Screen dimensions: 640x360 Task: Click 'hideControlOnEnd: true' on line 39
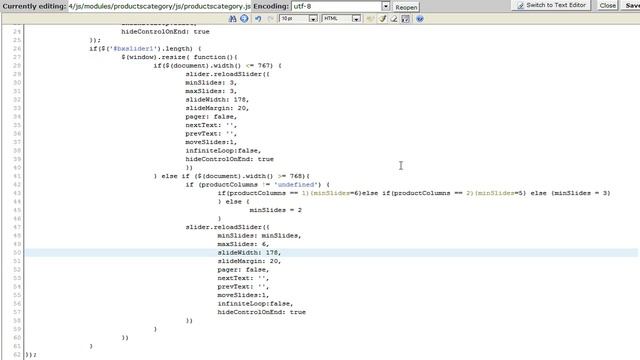[229, 159]
